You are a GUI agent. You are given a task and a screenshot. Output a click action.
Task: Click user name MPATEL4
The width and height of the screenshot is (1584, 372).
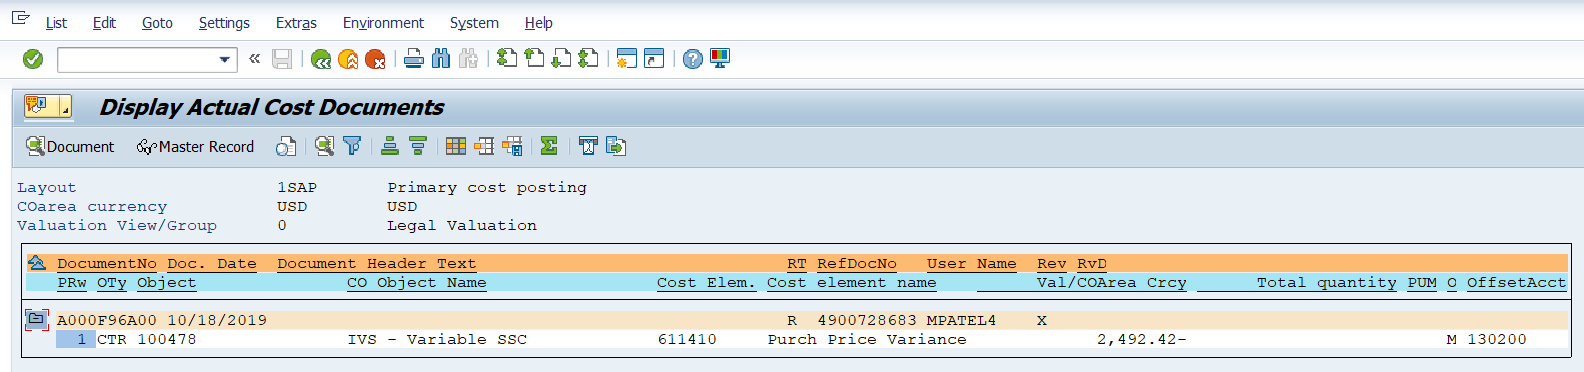coord(962,321)
